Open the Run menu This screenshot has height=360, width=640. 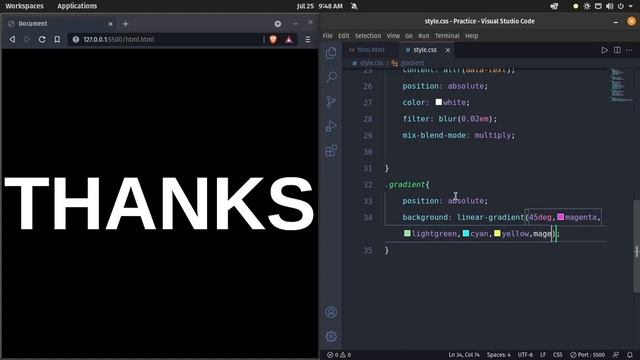coord(424,36)
